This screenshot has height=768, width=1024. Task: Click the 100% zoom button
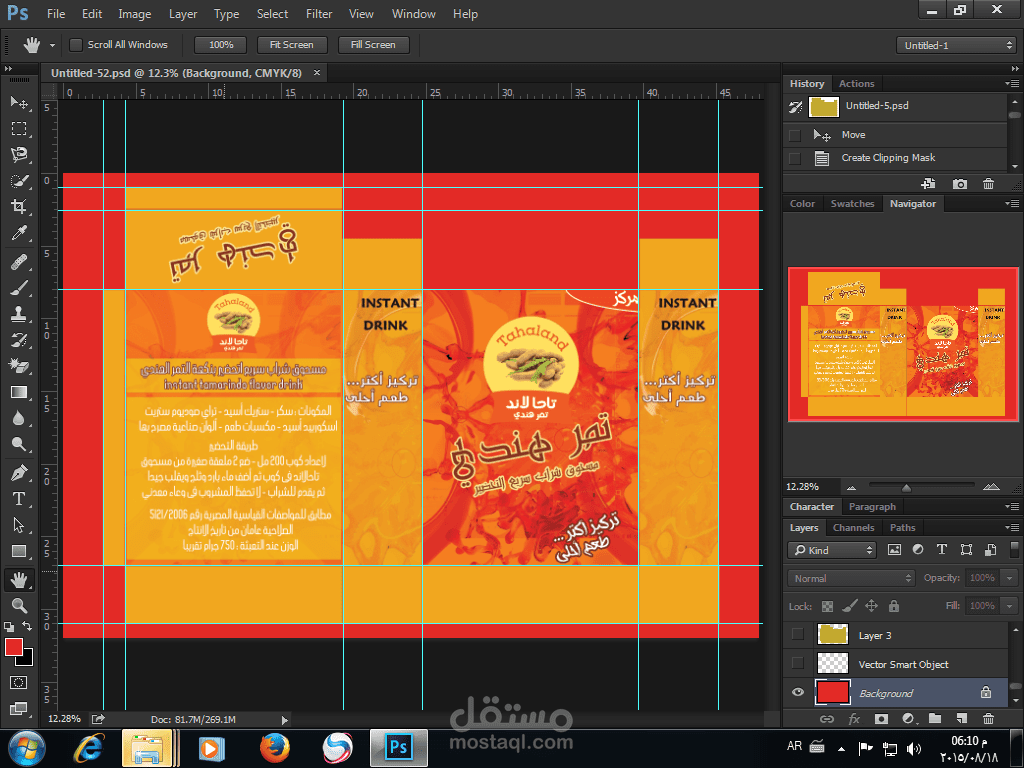(221, 44)
